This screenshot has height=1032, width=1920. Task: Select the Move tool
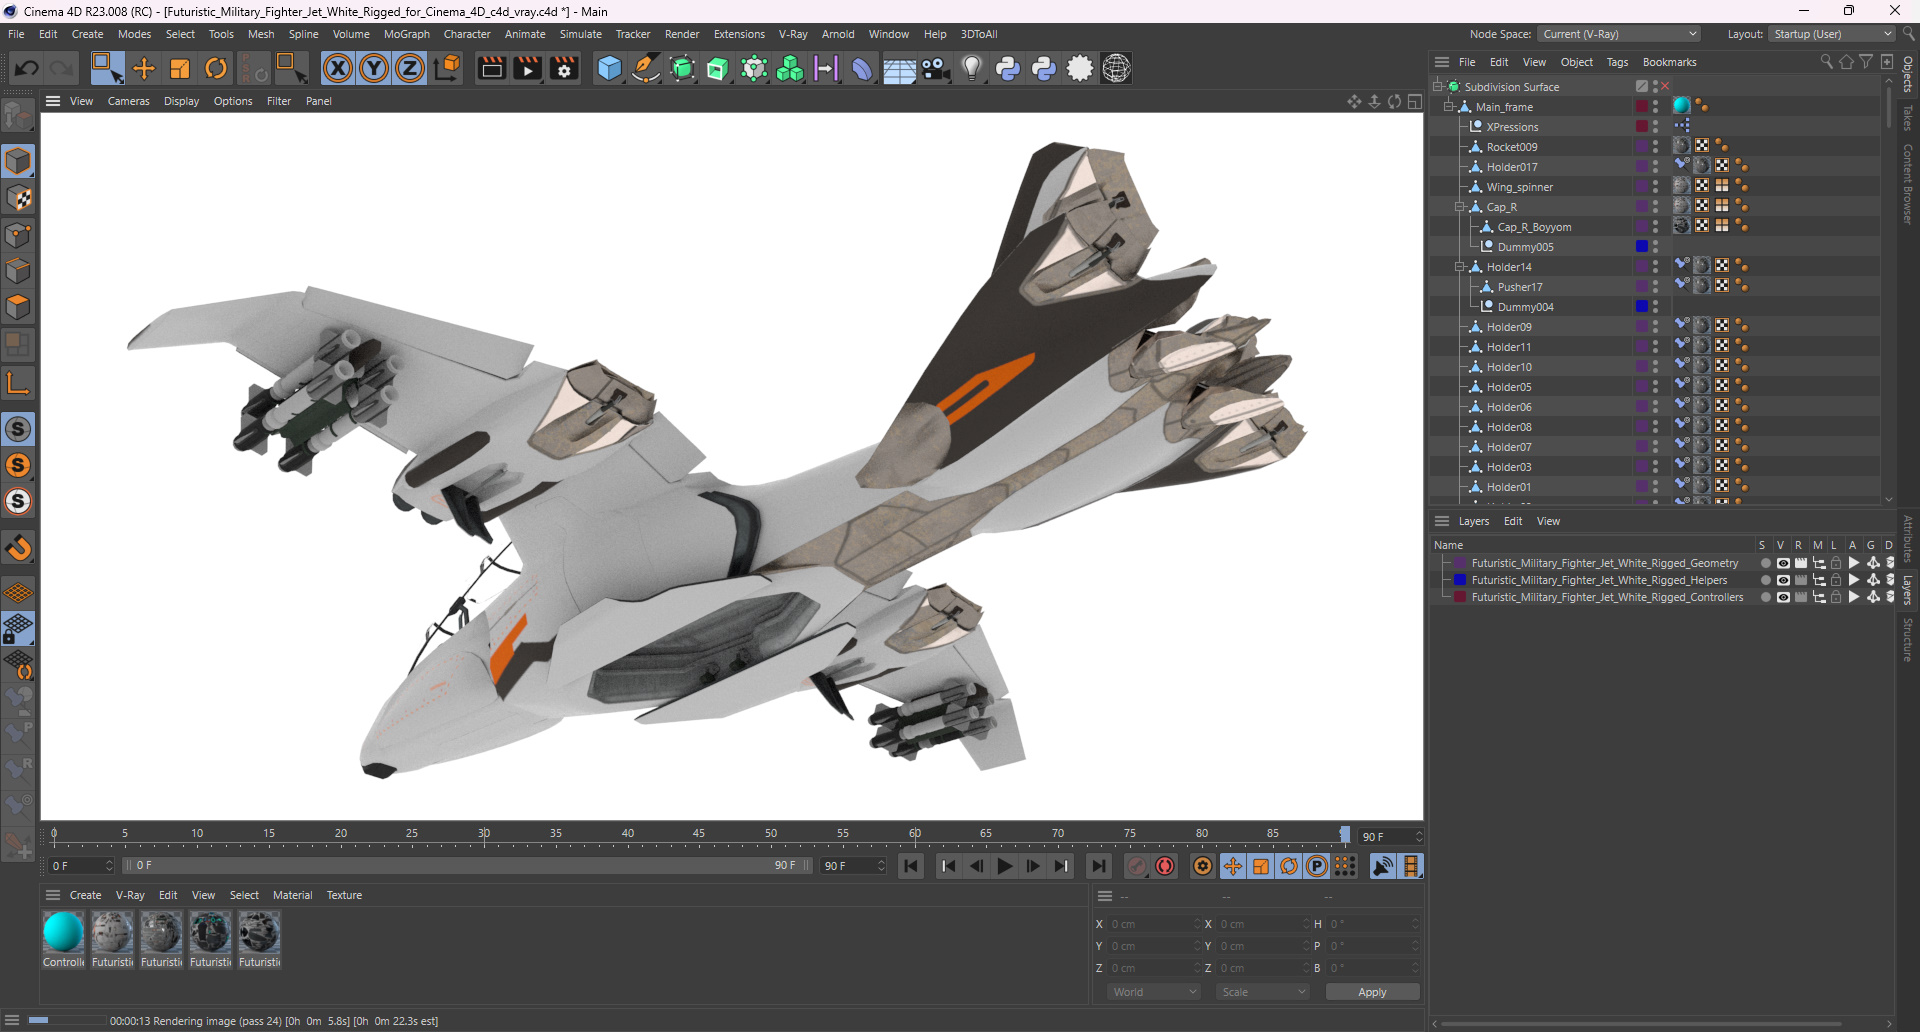pos(144,68)
